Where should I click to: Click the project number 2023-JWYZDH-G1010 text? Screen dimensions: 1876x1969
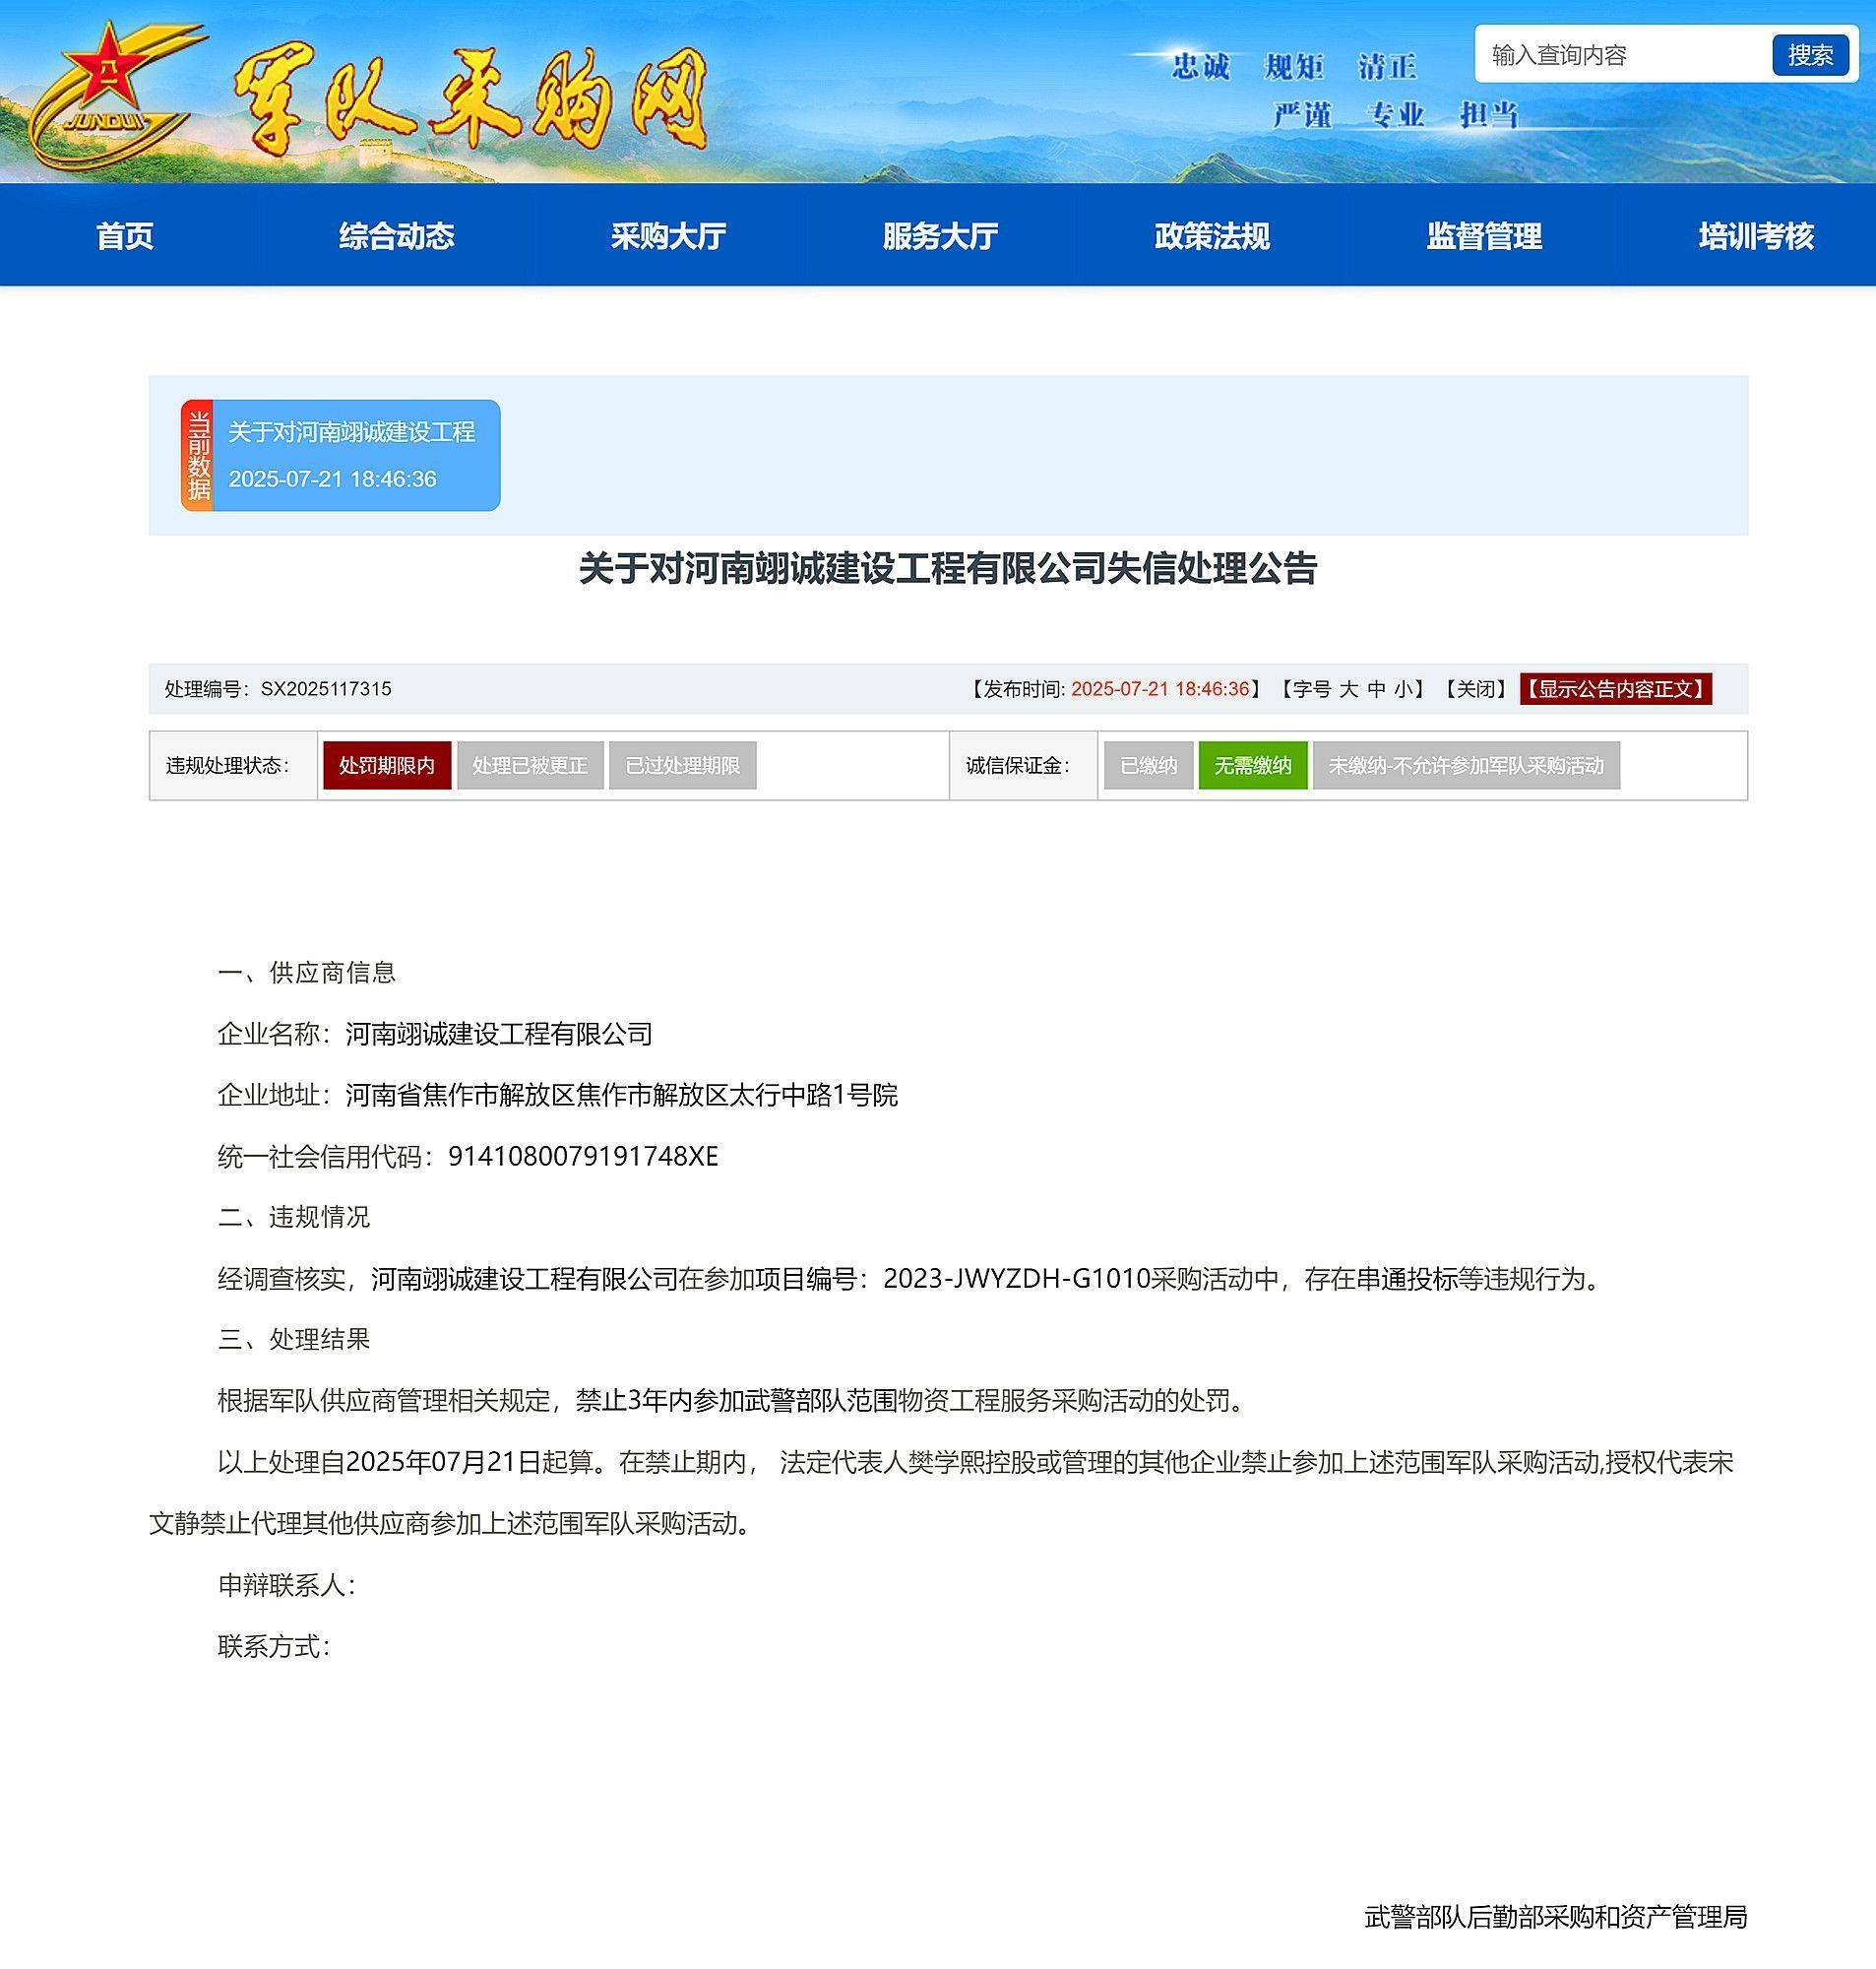click(1016, 1279)
